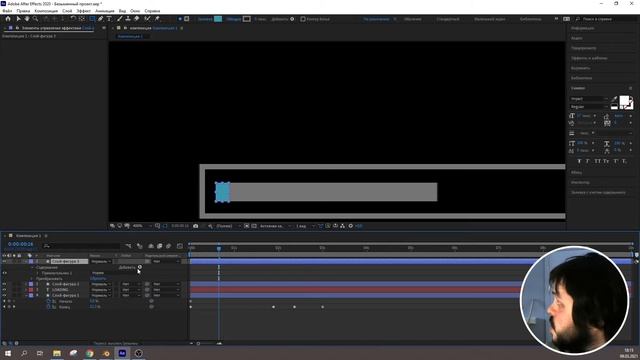640x360 pixels.
Task: Open File Explorer from the taskbar
Action: click(x=57, y=353)
